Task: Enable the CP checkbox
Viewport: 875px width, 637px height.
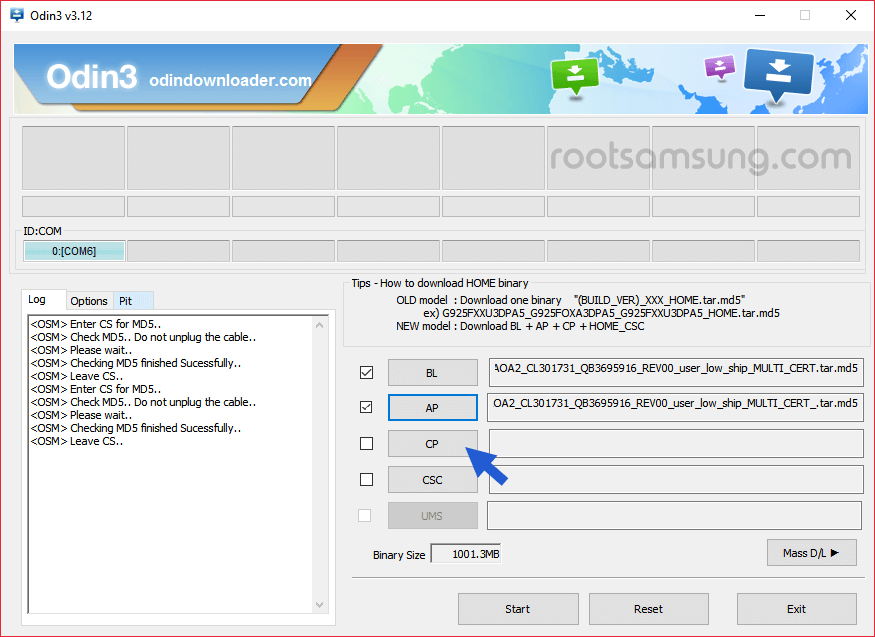Action: [x=366, y=443]
